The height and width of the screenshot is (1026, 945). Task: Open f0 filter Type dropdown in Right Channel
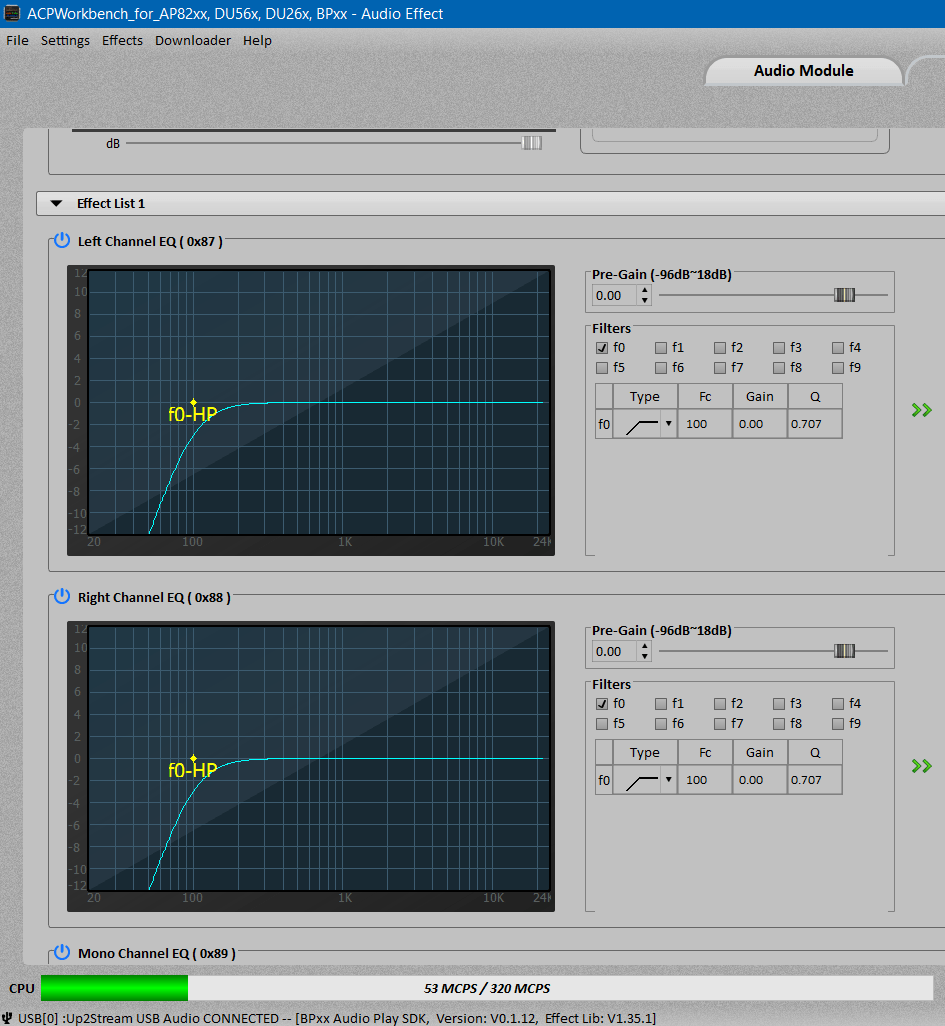tap(668, 780)
